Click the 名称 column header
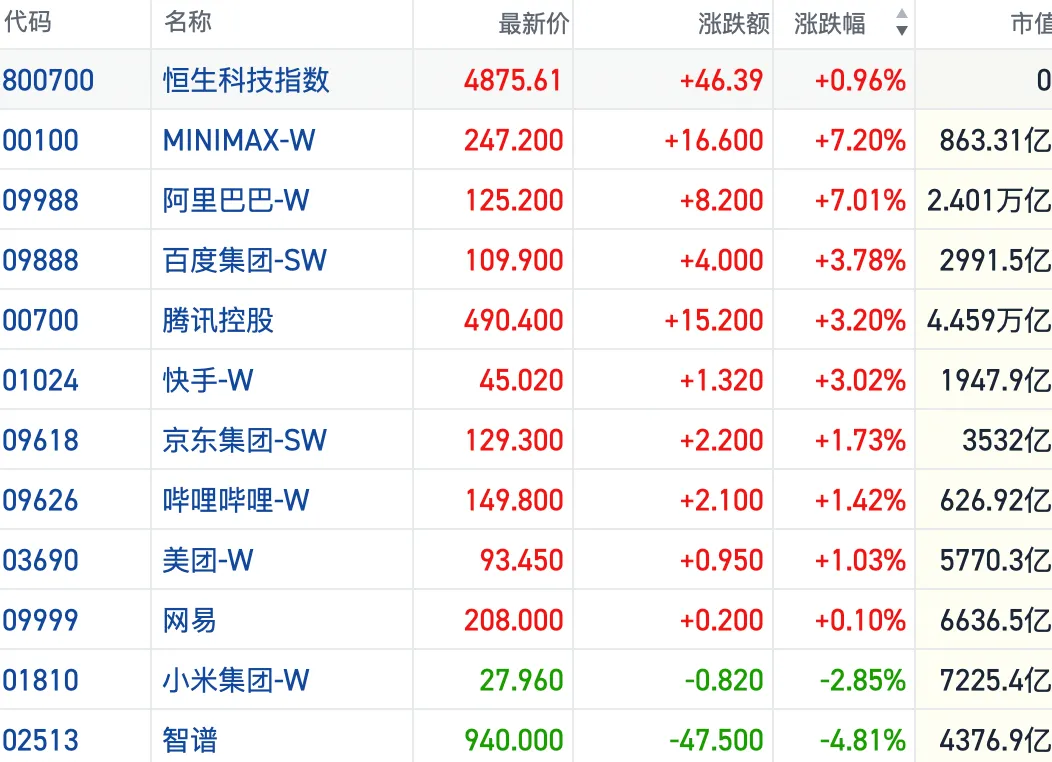 coord(188,21)
